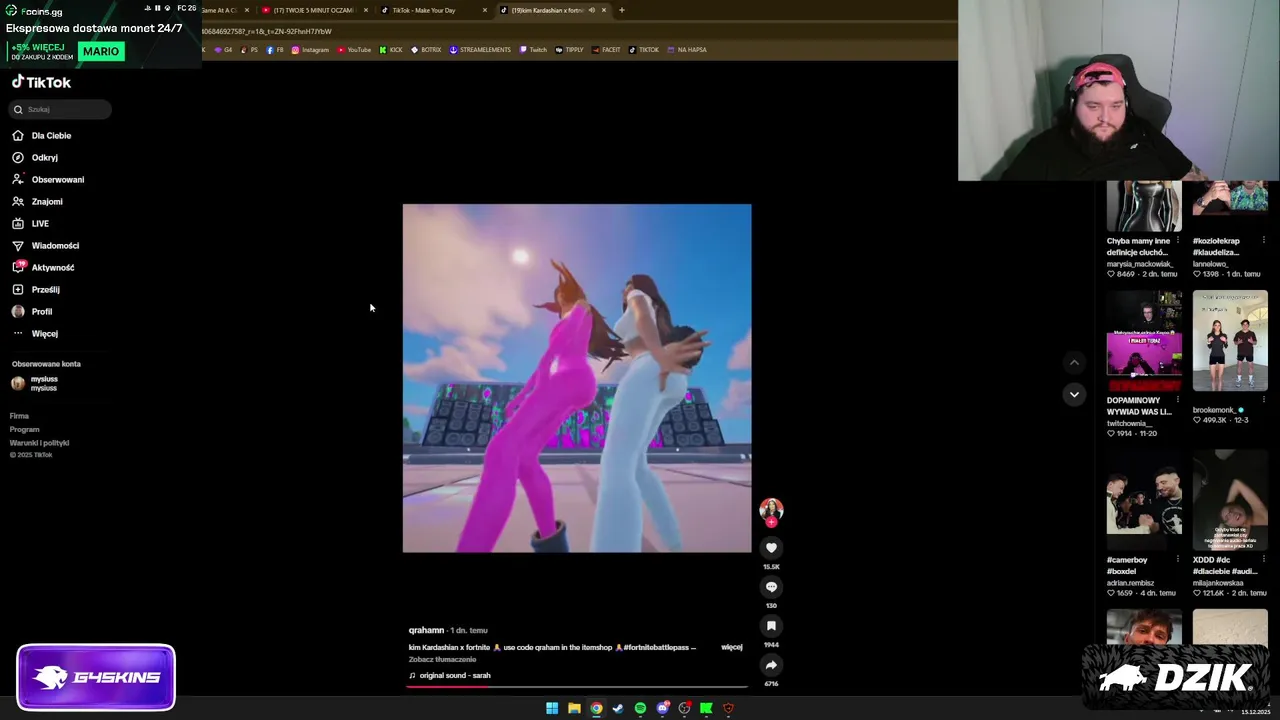This screenshot has width=1280, height=720.
Task: Open Windows Start menu
Action: (552, 708)
